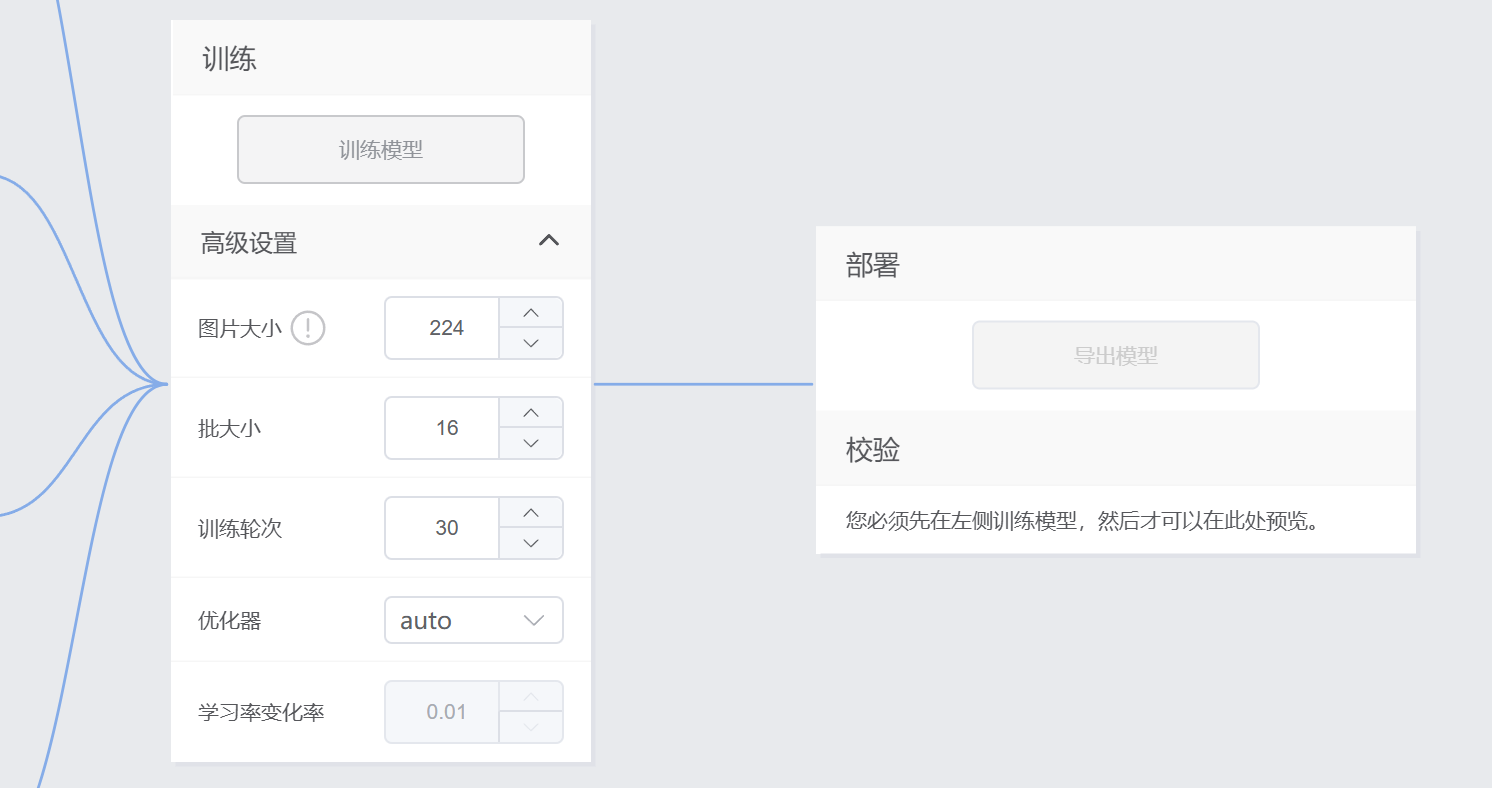Decrease 批大小 with down arrow

click(531, 443)
